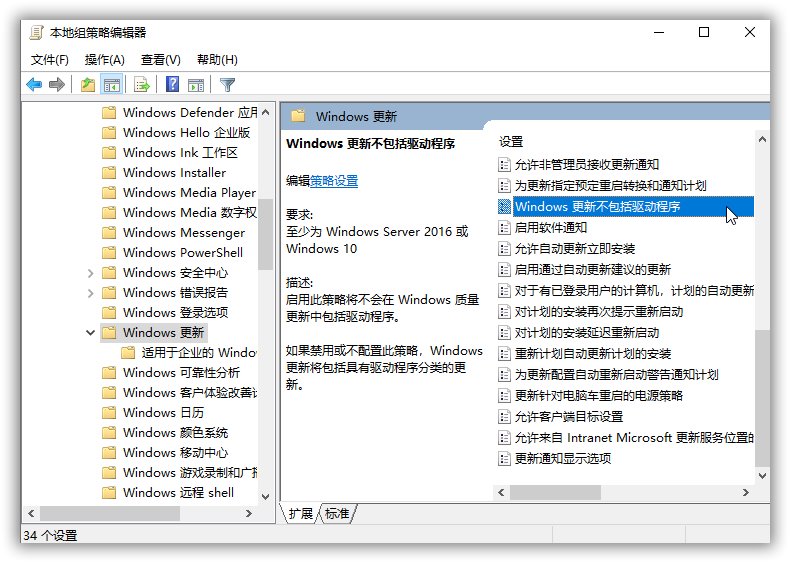Select 更新针对电脑车重启的电源策略 setting
The width and height of the screenshot is (790, 563).
click(599, 396)
